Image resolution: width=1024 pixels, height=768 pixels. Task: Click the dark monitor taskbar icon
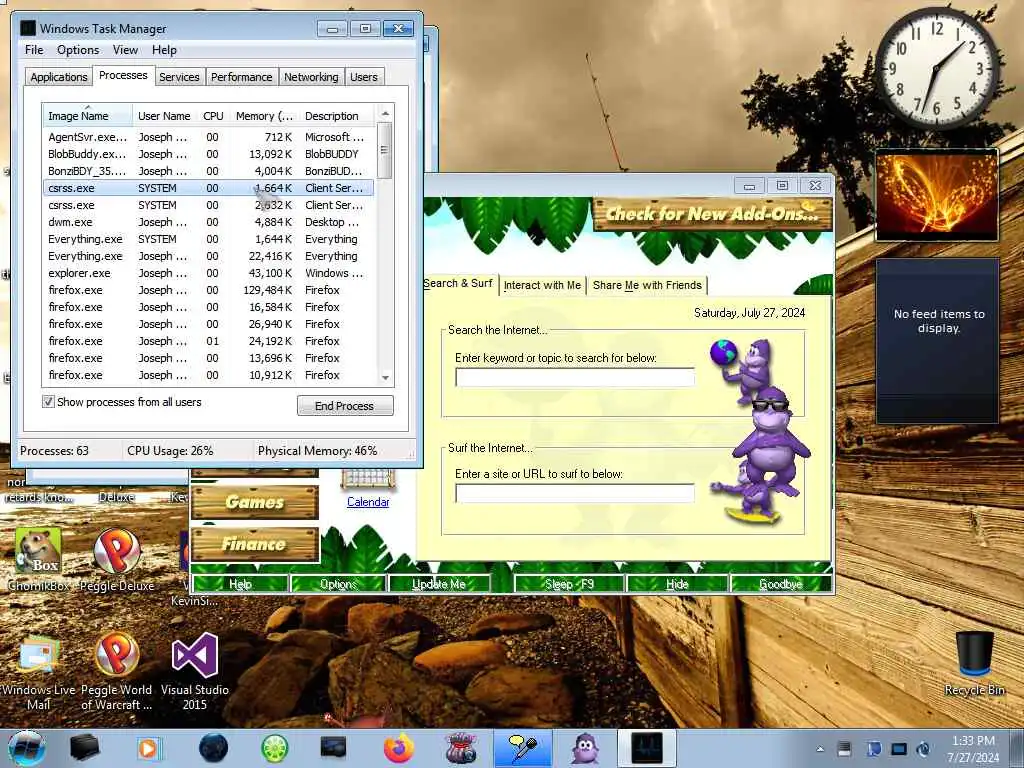pos(334,748)
